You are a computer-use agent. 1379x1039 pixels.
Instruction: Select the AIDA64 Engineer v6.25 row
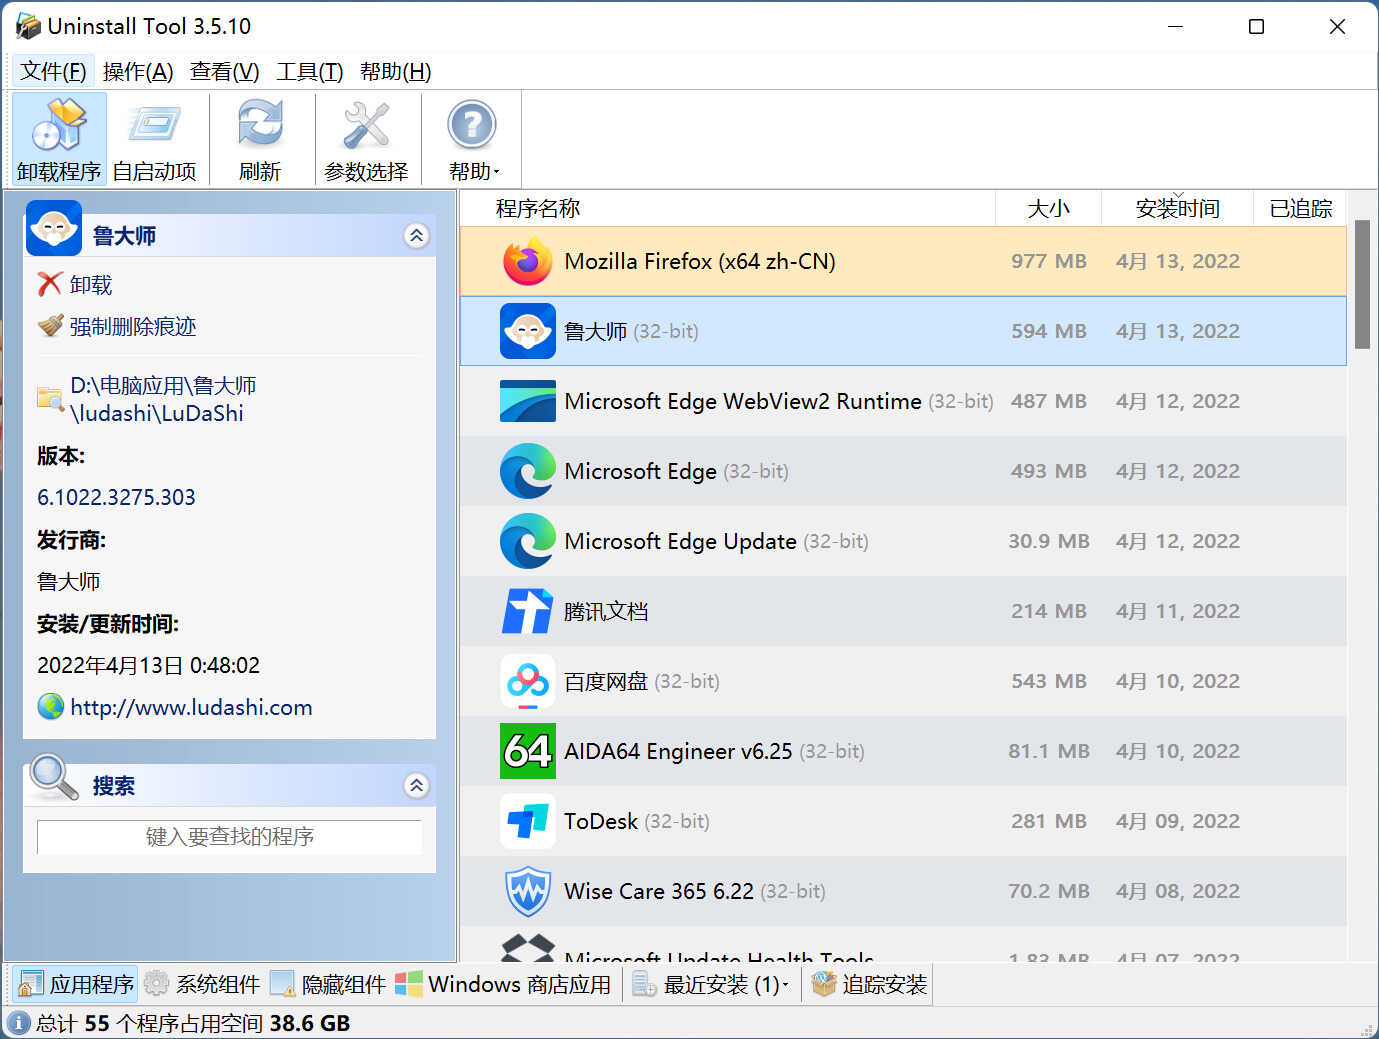903,751
